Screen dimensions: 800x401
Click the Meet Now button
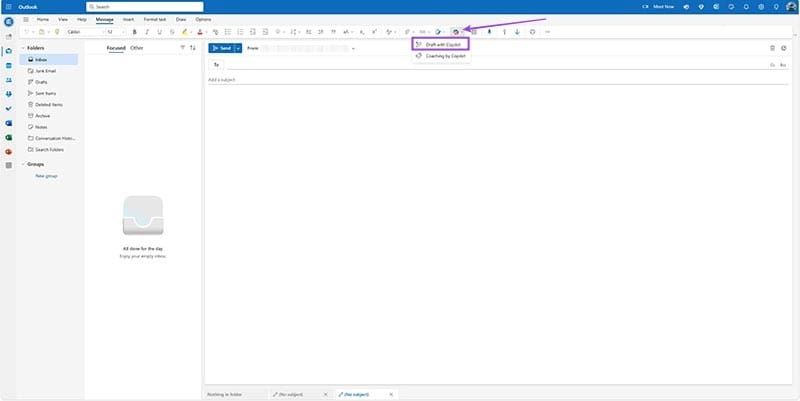coord(658,7)
